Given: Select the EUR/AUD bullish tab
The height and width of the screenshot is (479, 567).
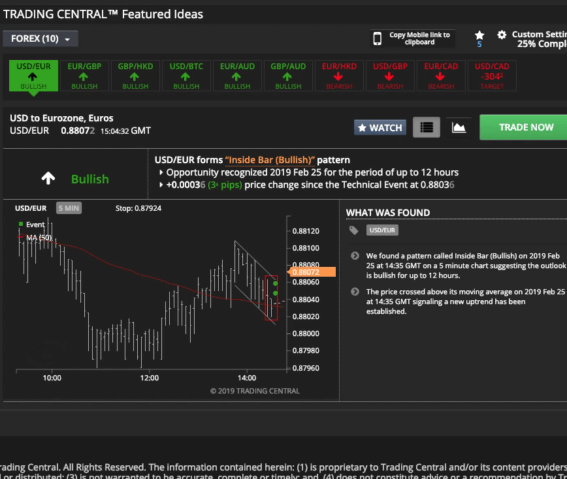Looking at the screenshot, I should point(237,76).
